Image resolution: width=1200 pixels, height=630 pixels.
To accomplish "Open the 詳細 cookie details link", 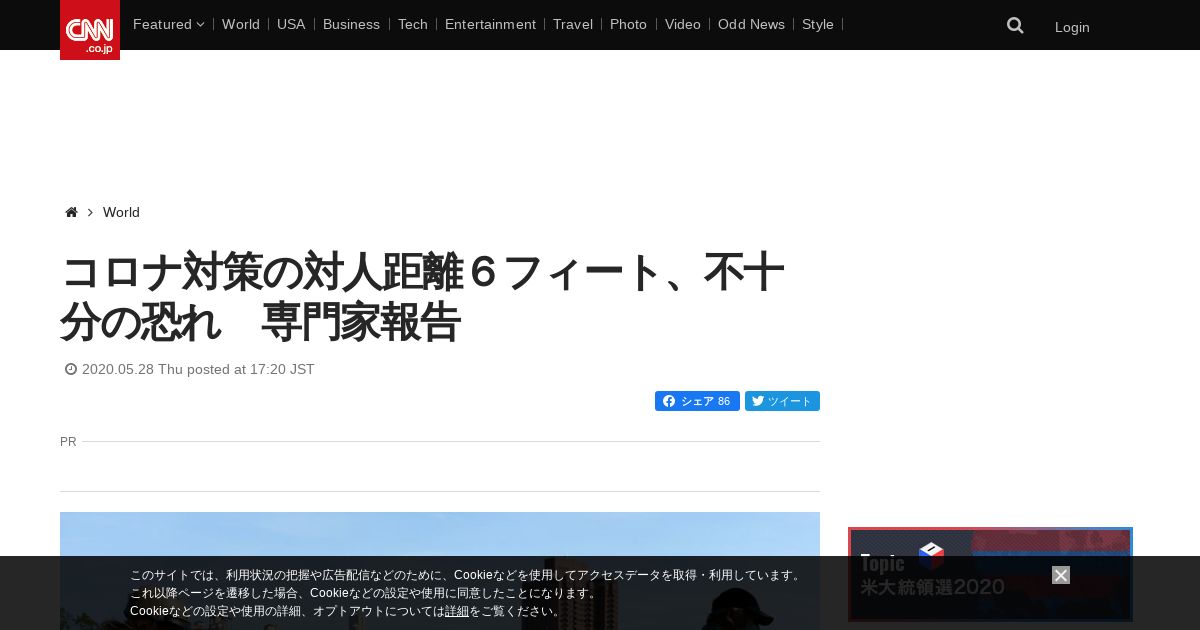I will (457, 611).
